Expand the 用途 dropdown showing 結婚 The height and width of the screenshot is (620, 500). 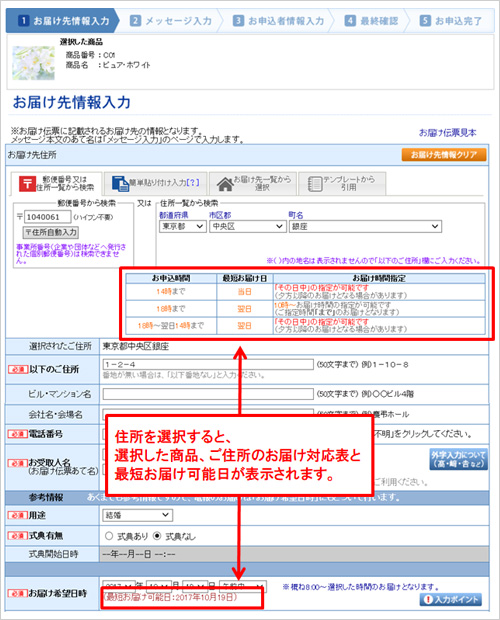click(138, 515)
